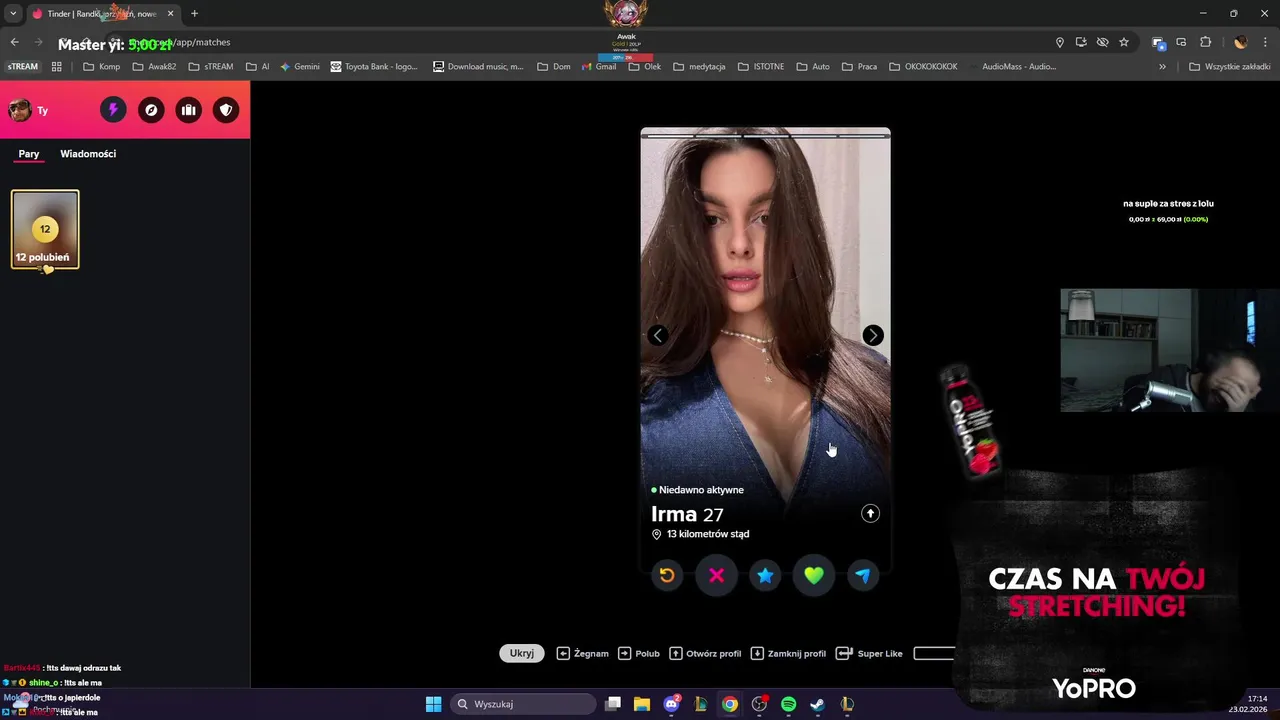
Task: Open the Windows Start menu
Action: pyautogui.click(x=433, y=704)
